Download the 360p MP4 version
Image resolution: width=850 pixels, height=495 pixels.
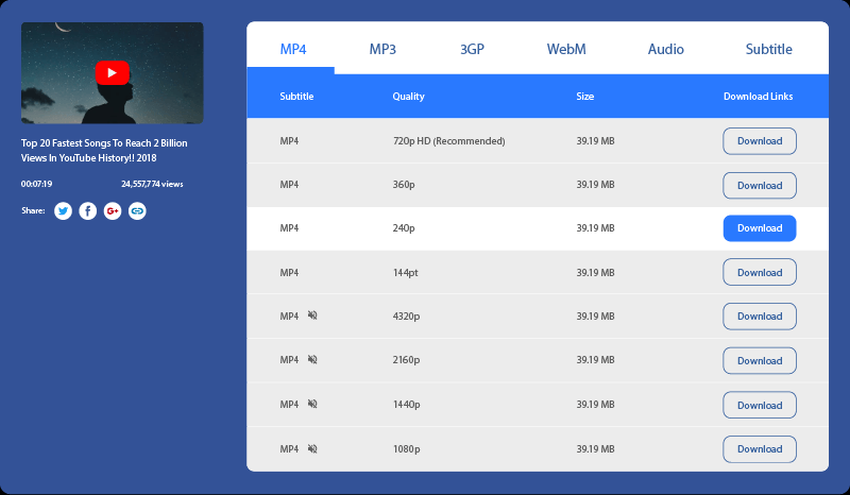(759, 185)
